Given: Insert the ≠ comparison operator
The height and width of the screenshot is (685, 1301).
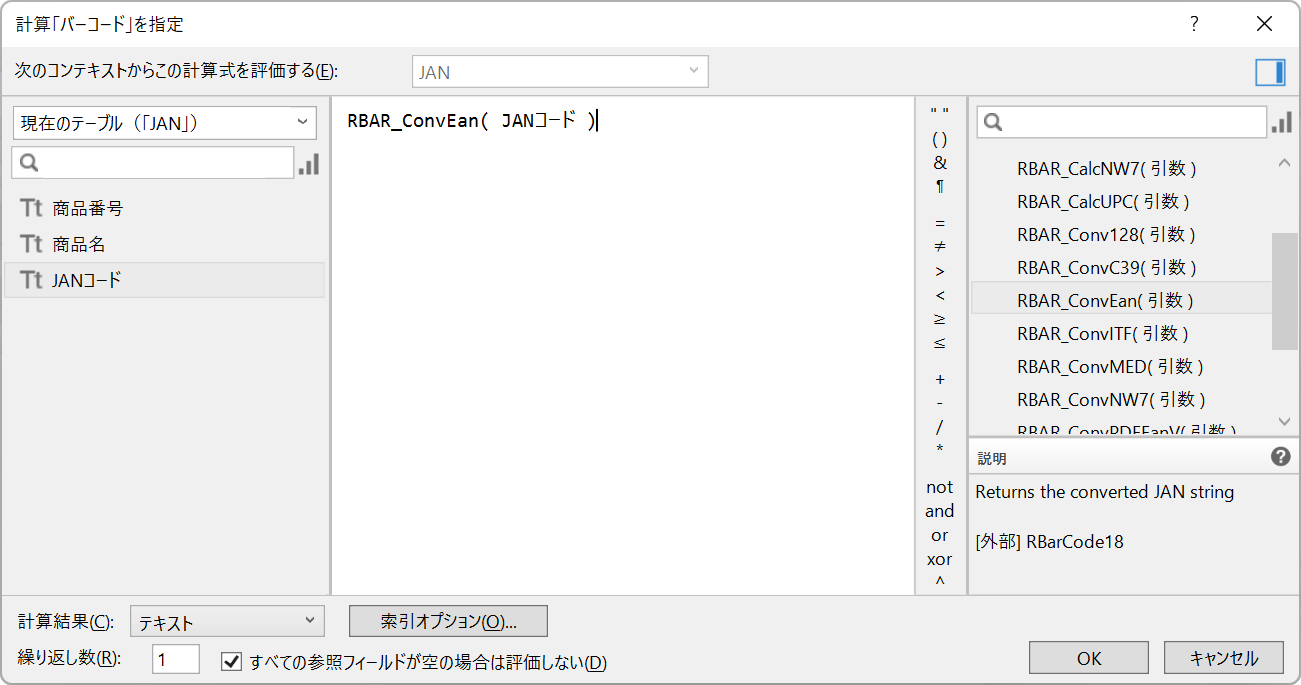Looking at the screenshot, I should [939, 247].
